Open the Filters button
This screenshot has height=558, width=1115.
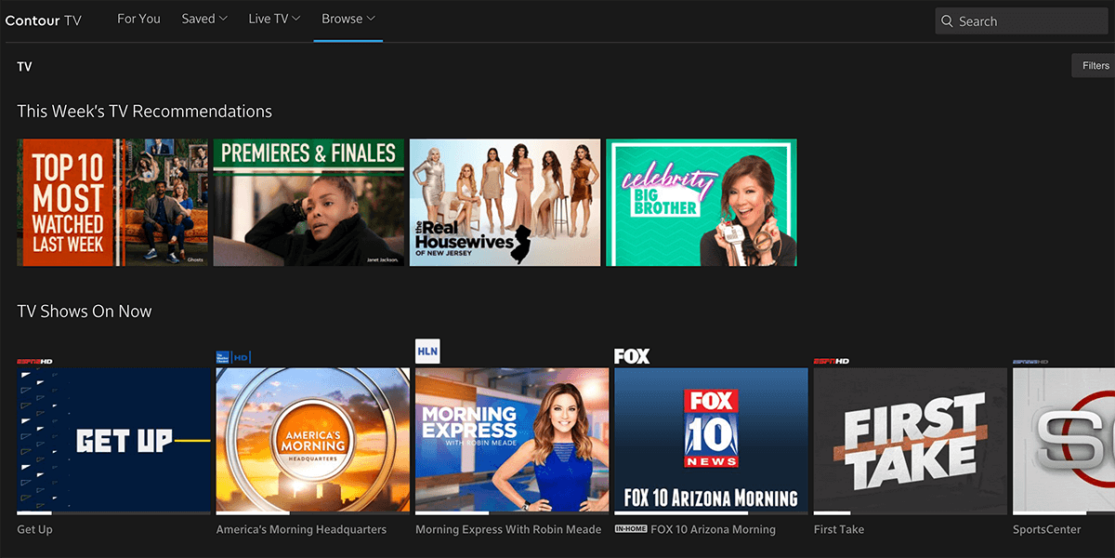(1094, 66)
